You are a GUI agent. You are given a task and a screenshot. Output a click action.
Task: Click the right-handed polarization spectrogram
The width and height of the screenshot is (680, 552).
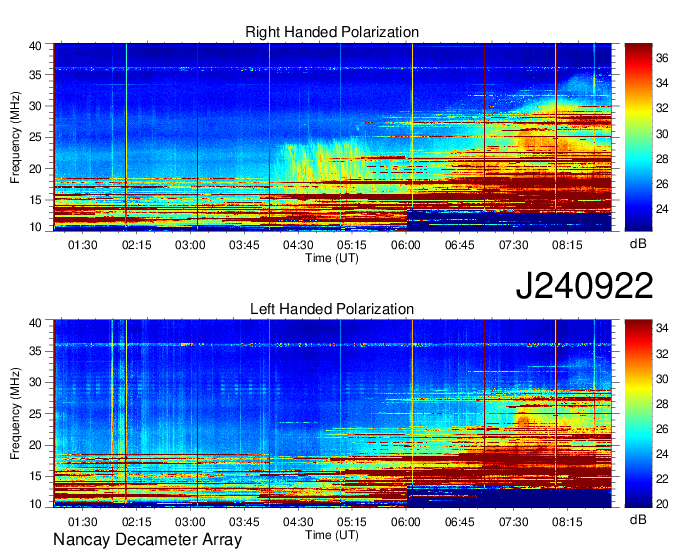tap(332, 137)
